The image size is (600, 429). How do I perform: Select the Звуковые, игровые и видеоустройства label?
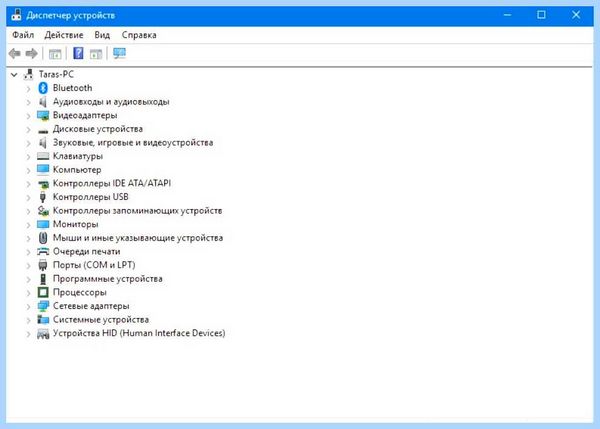click(133, 143)
